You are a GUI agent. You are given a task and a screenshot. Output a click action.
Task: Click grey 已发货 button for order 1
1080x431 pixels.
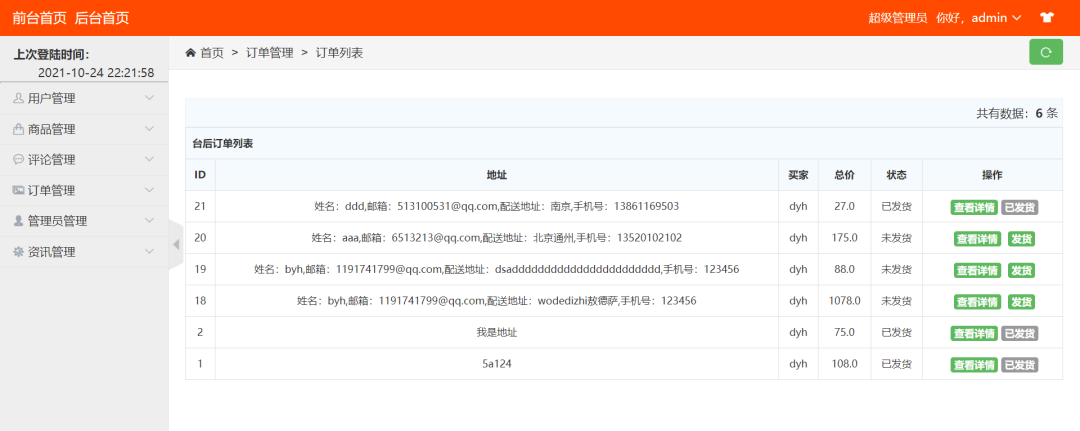tap(1019, 365)
